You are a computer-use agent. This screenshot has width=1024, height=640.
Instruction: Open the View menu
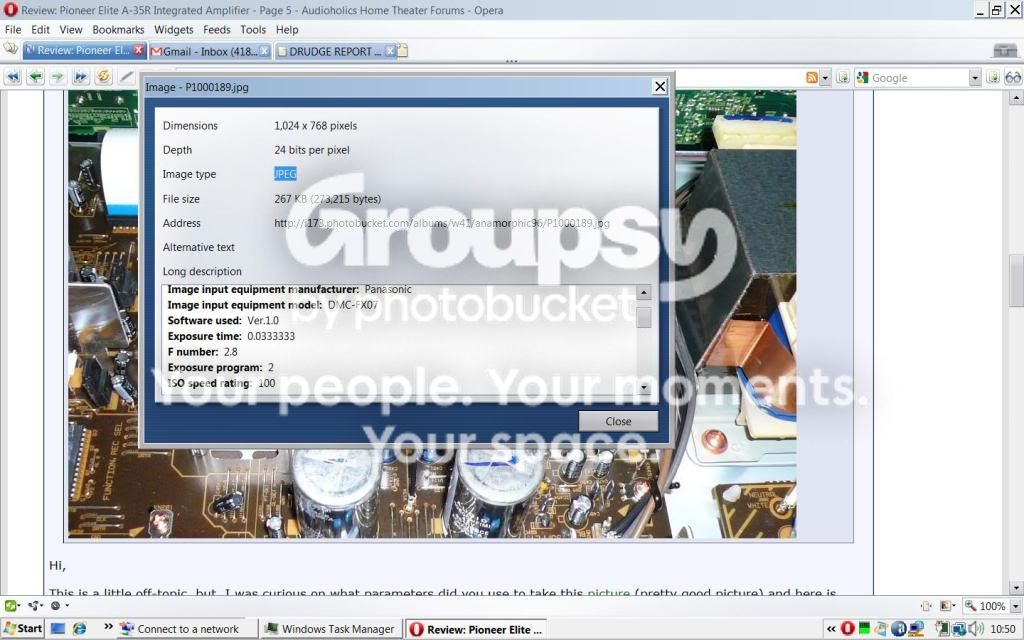tap(71, 29)
